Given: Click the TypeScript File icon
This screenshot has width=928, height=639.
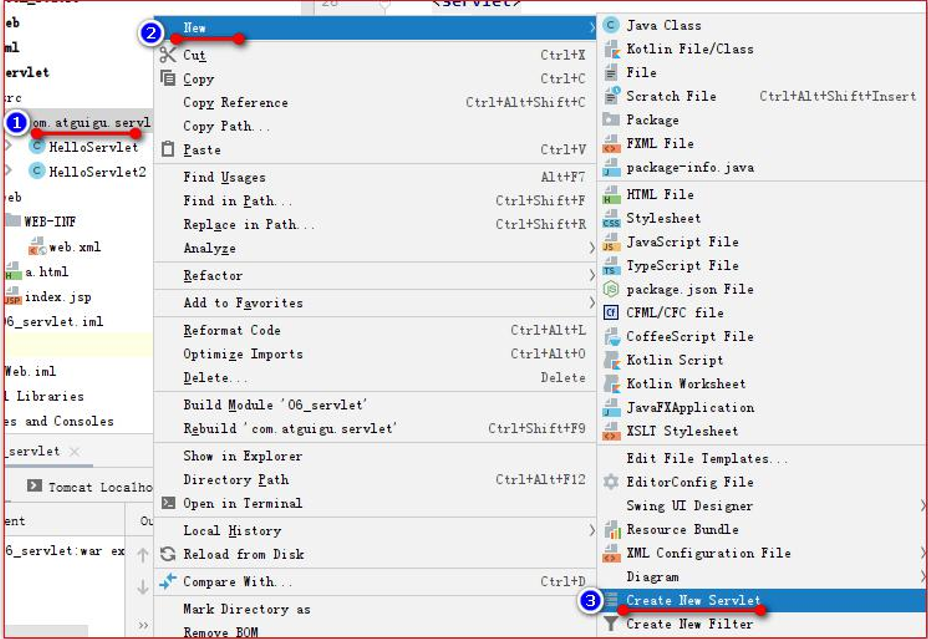Looking at the screenshot, I should click(x=611, y=265).
